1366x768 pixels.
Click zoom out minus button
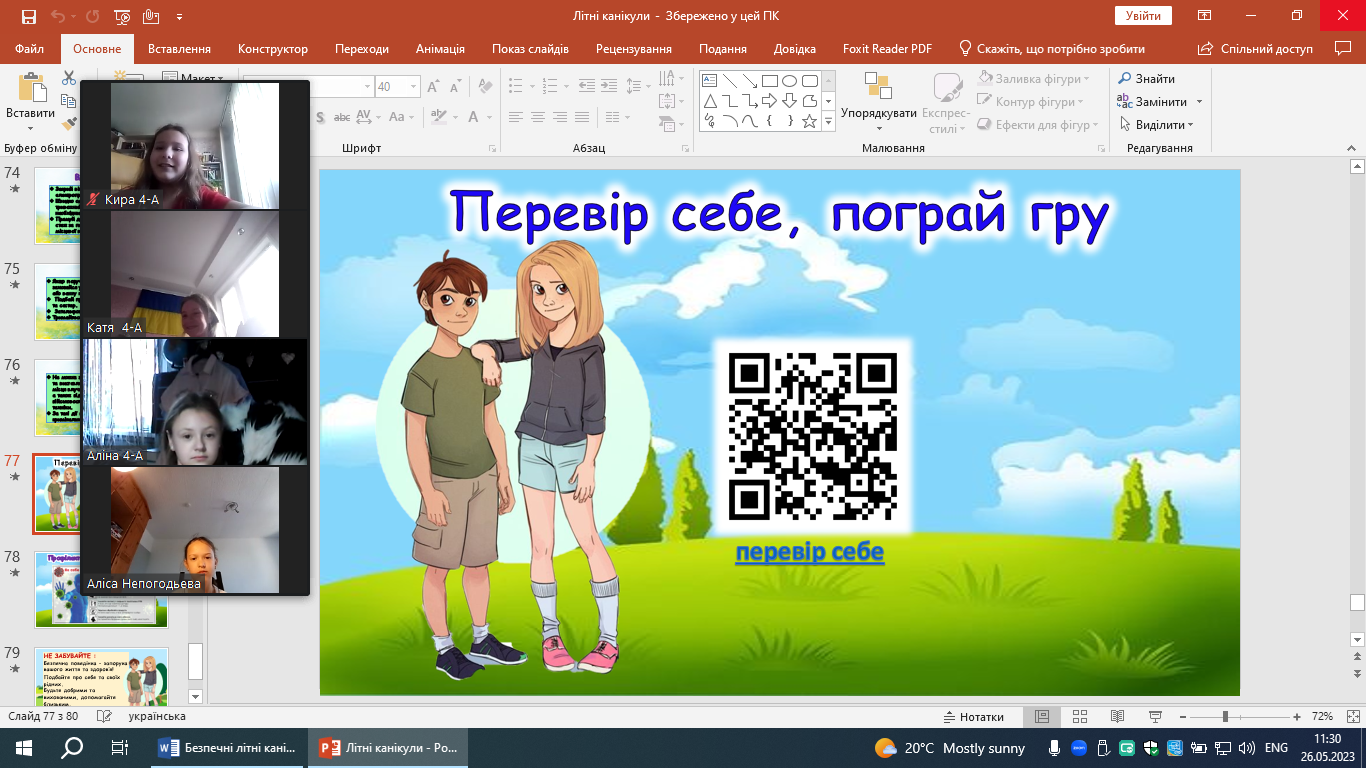(x=1185, y=717)
